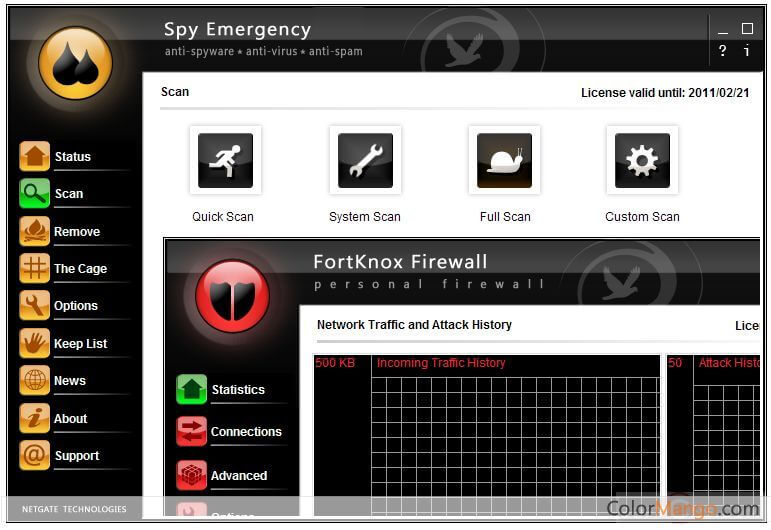Select the Remove menu label
771x530 pixels.
tap(77, 232)
